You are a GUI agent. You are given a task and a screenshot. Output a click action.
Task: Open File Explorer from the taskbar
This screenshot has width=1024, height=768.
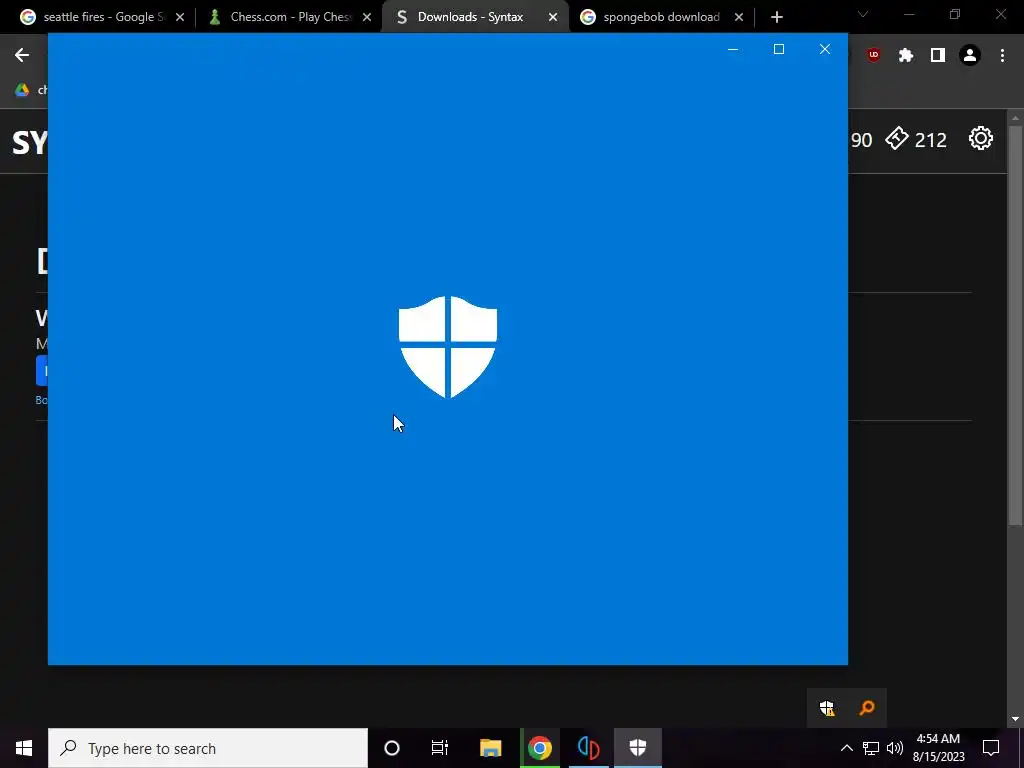coord(490,748)
